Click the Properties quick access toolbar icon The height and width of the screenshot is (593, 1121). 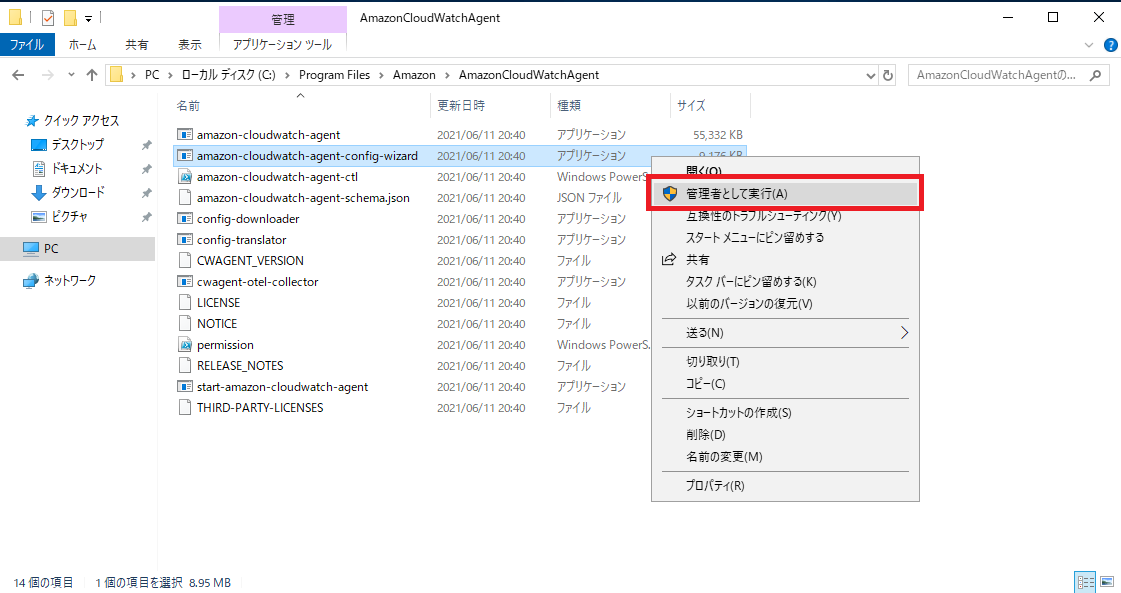coord(48,18)
